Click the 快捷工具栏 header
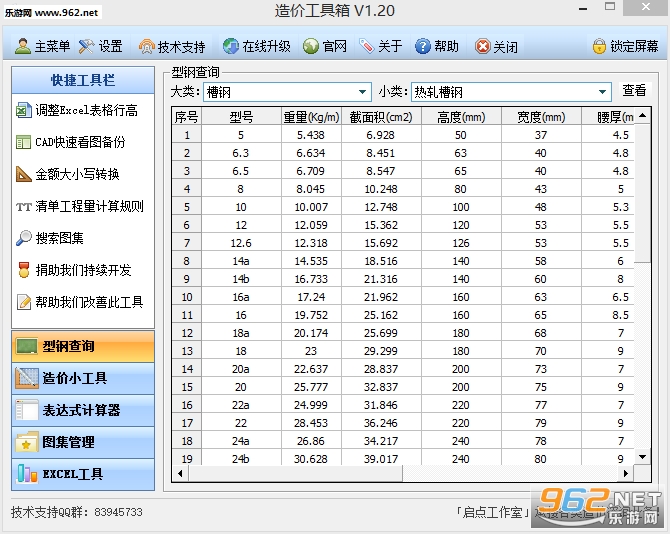This screenshot has height=534, width=670. (83, 80)
